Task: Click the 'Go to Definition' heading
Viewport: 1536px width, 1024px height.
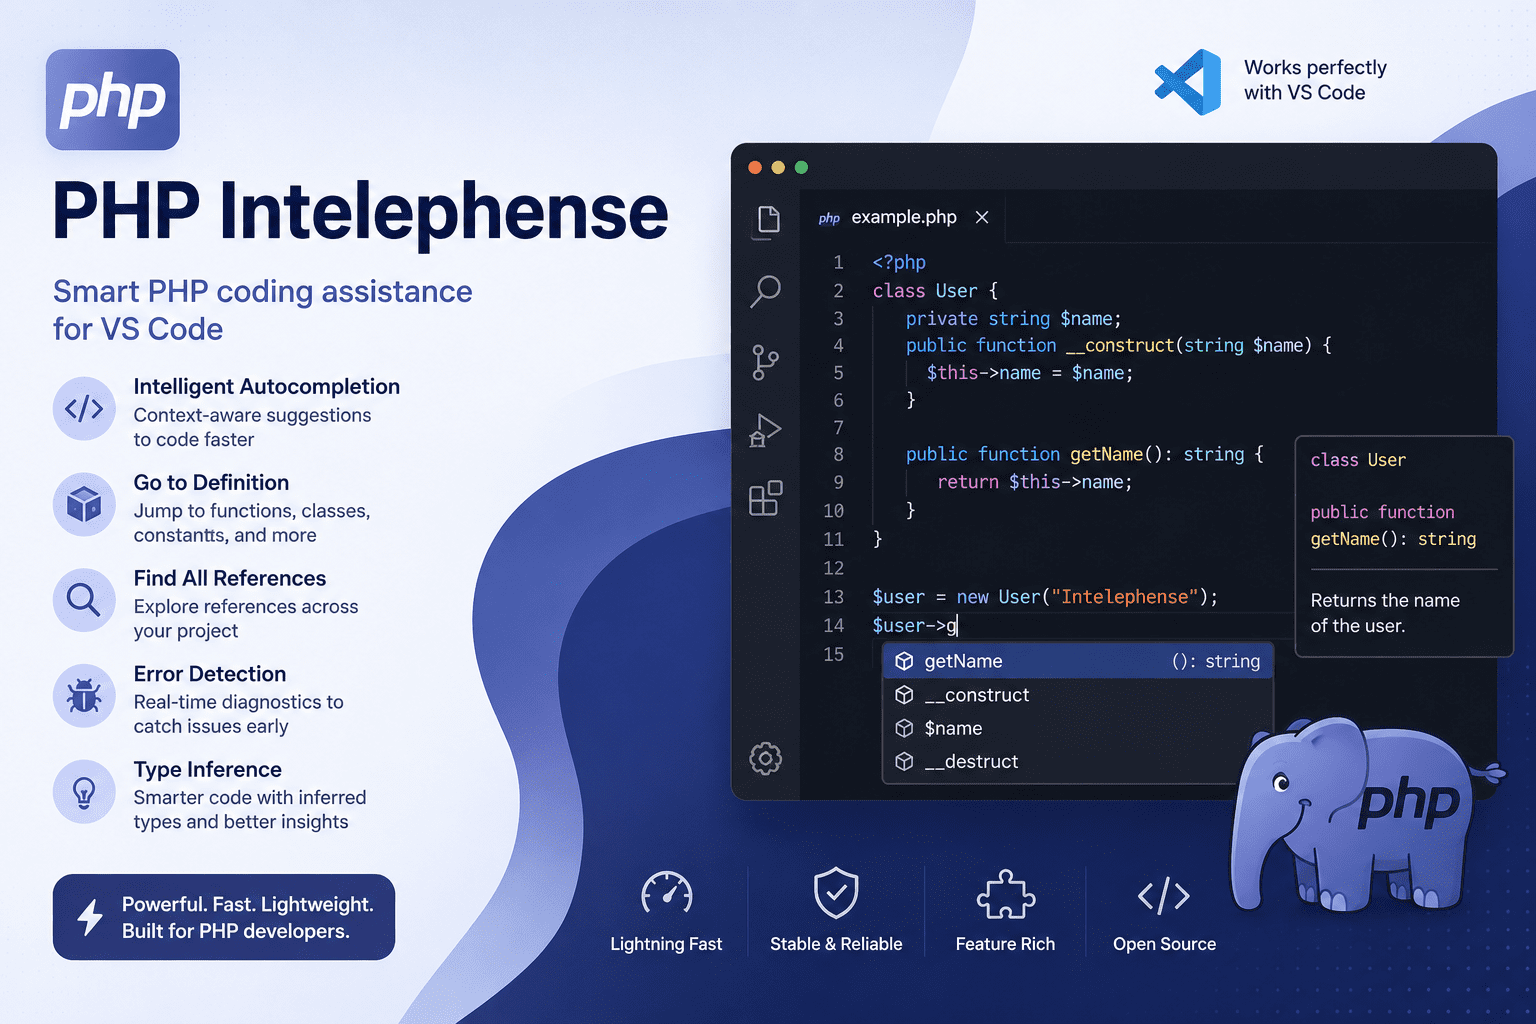Action: (x=211, y=482)
